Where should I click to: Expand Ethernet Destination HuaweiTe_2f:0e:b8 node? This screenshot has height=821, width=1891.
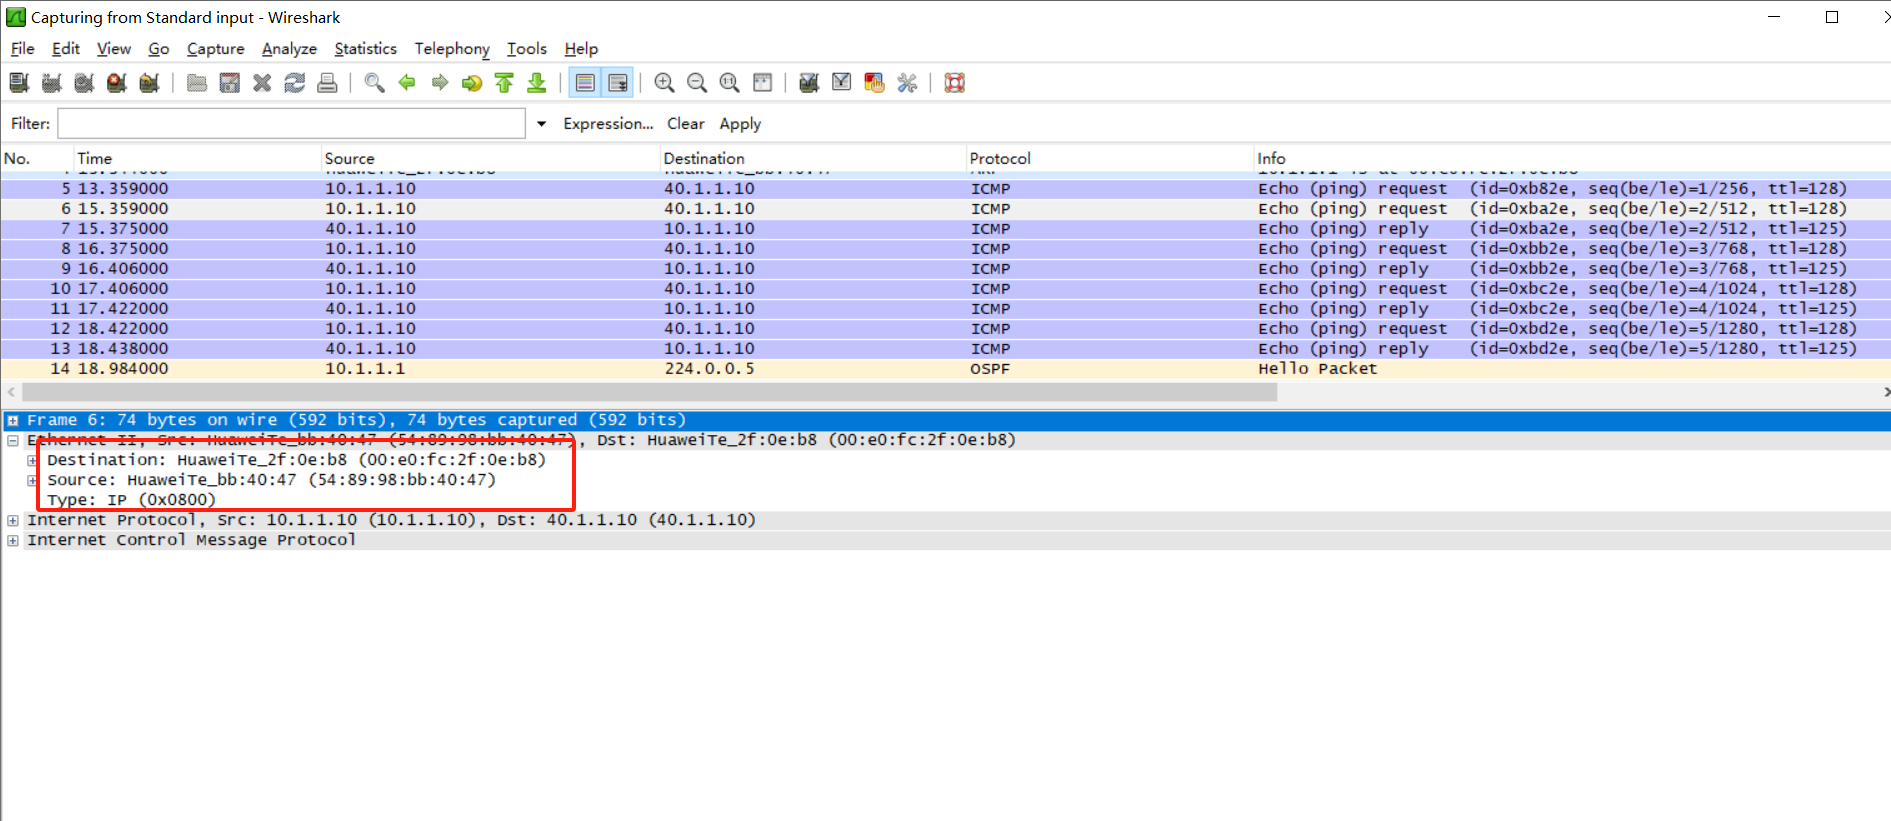(x=32, y=461)
